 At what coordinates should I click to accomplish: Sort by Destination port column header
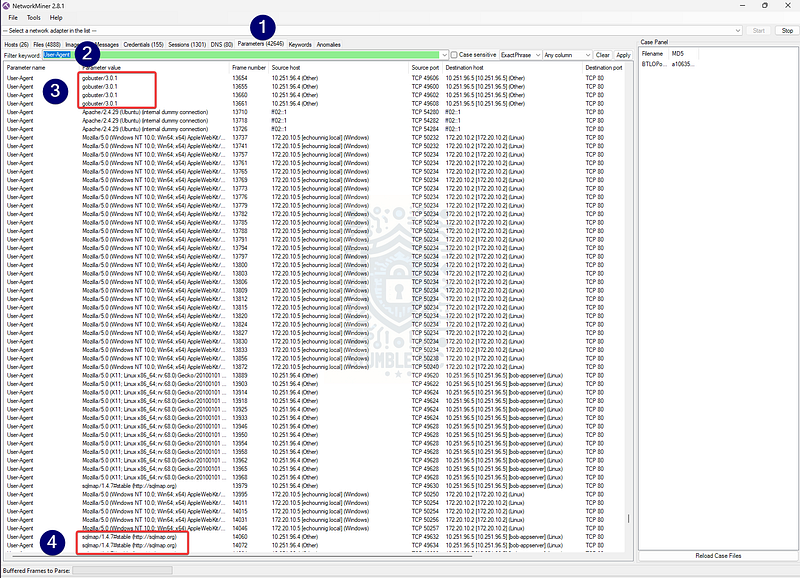(604, 67)
